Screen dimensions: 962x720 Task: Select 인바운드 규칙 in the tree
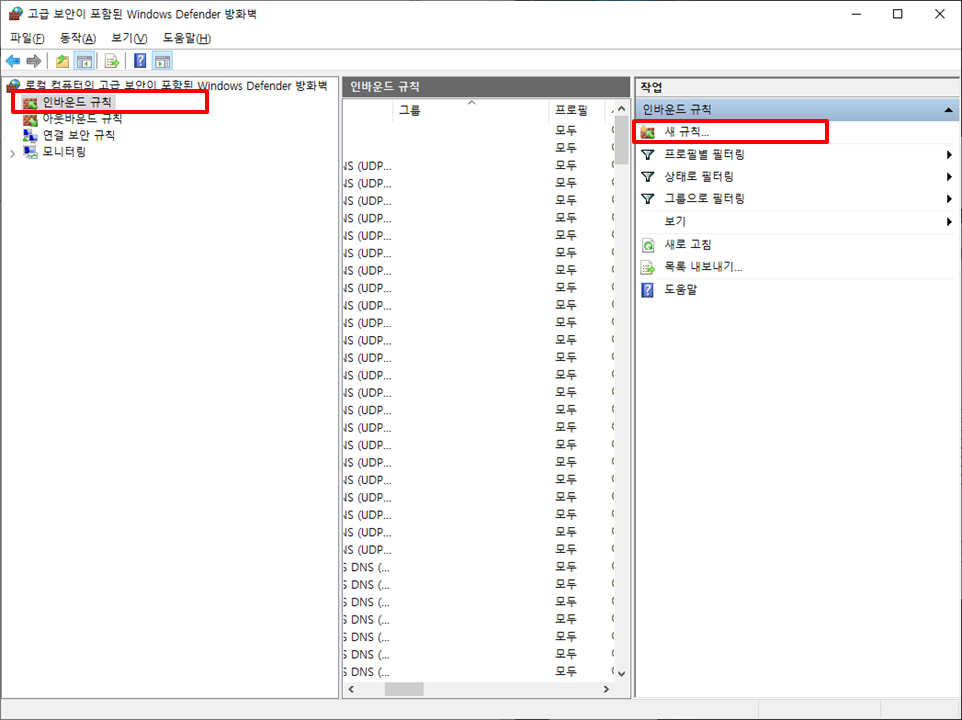[x=77, y=102]
